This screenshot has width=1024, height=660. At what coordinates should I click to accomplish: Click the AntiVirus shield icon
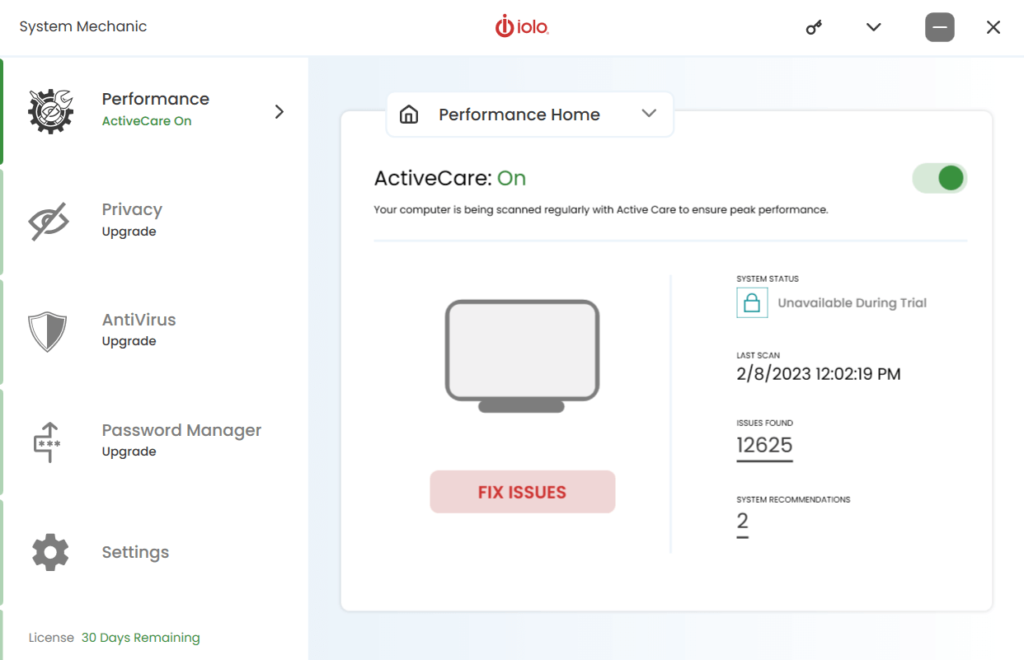coord(48,332)
